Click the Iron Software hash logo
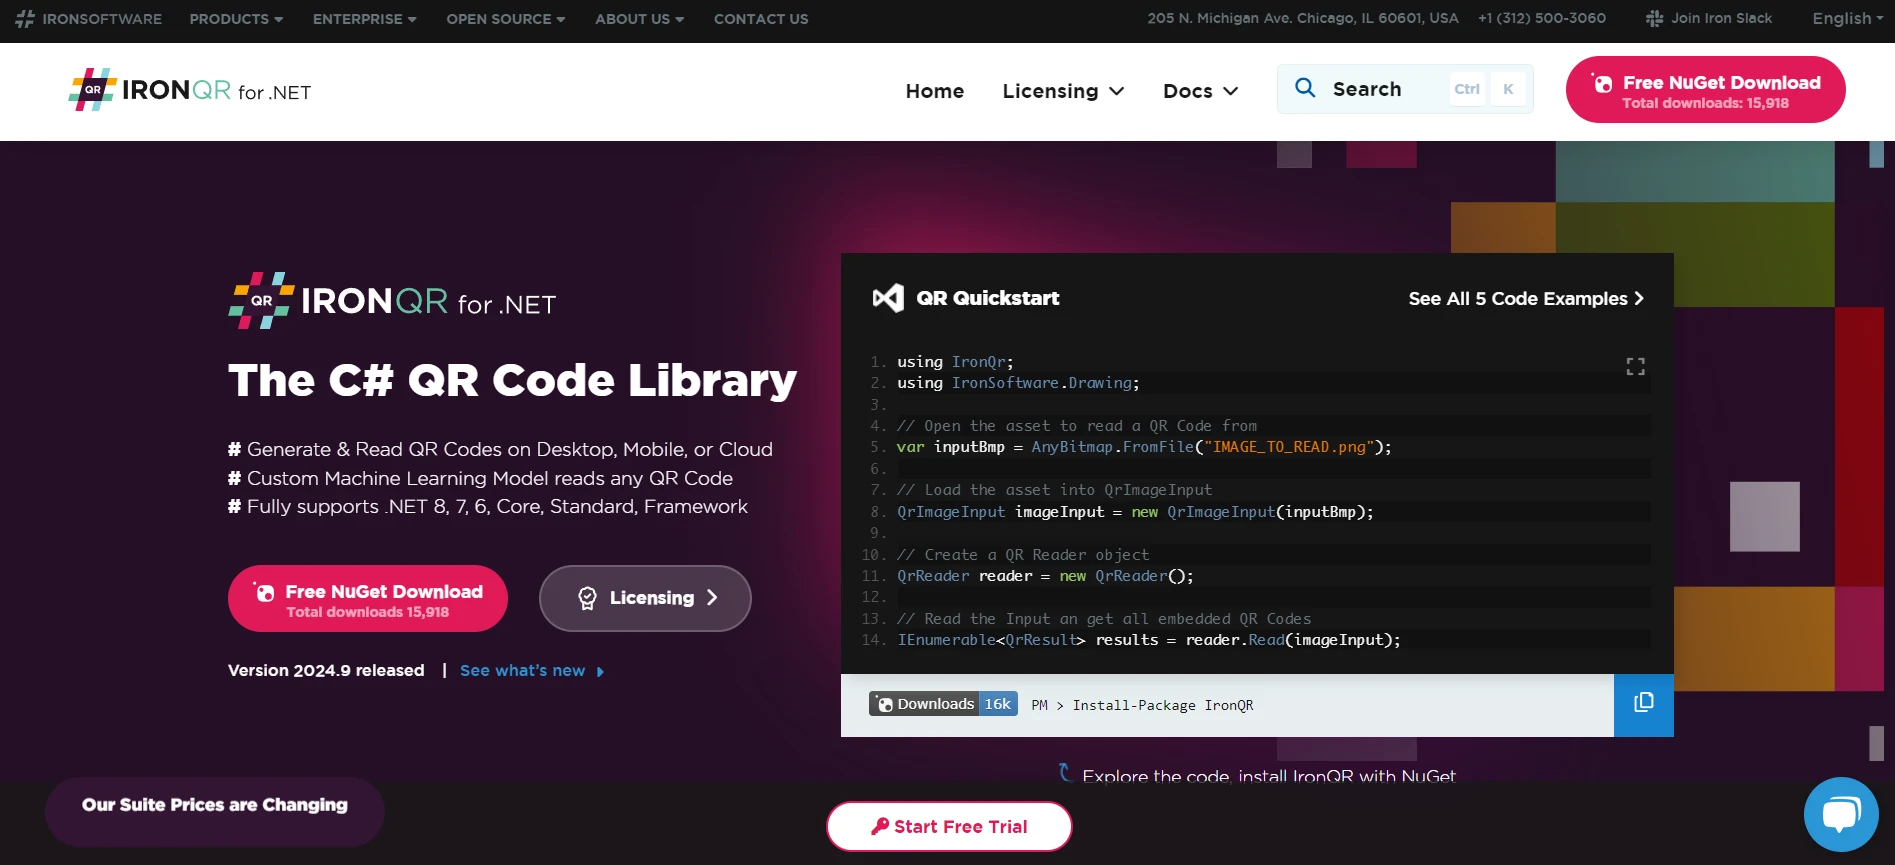This screenshot has width=1895, height=865. pyautogui.click(x=25, y=19)
